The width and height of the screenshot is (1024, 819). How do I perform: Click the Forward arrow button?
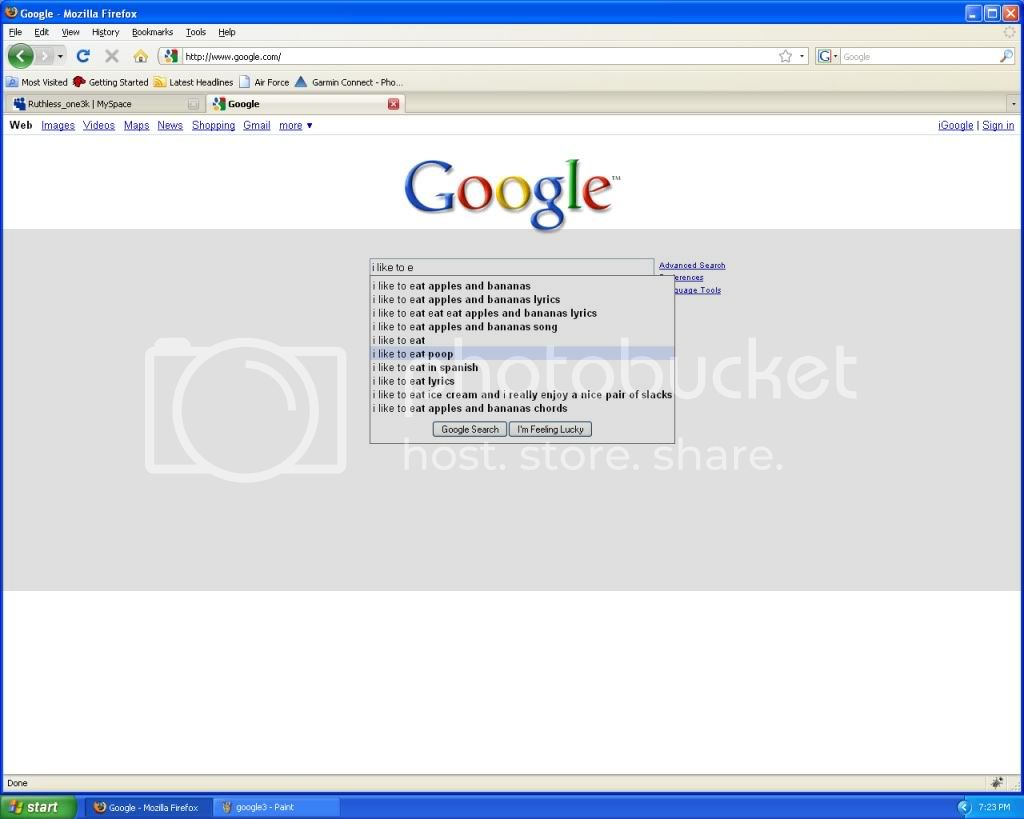point(44,56)
